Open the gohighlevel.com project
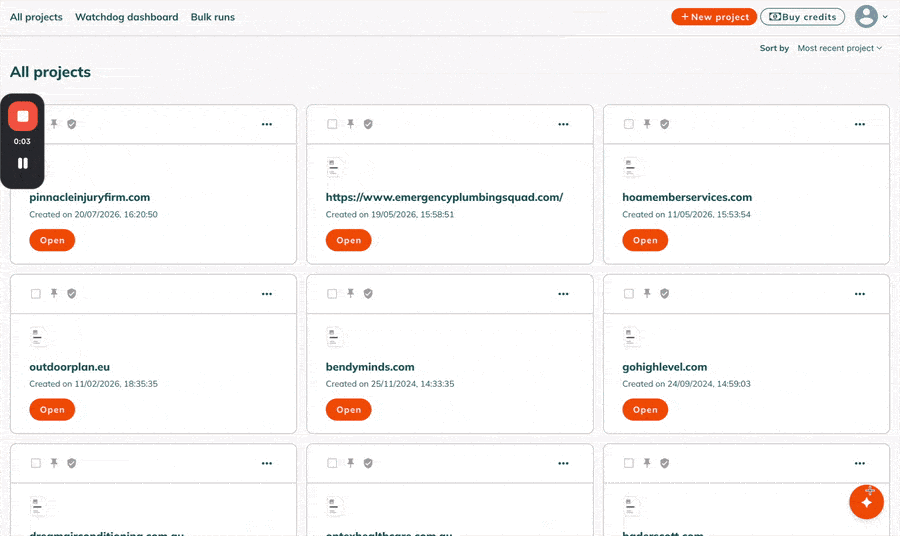 coord(645,409)
